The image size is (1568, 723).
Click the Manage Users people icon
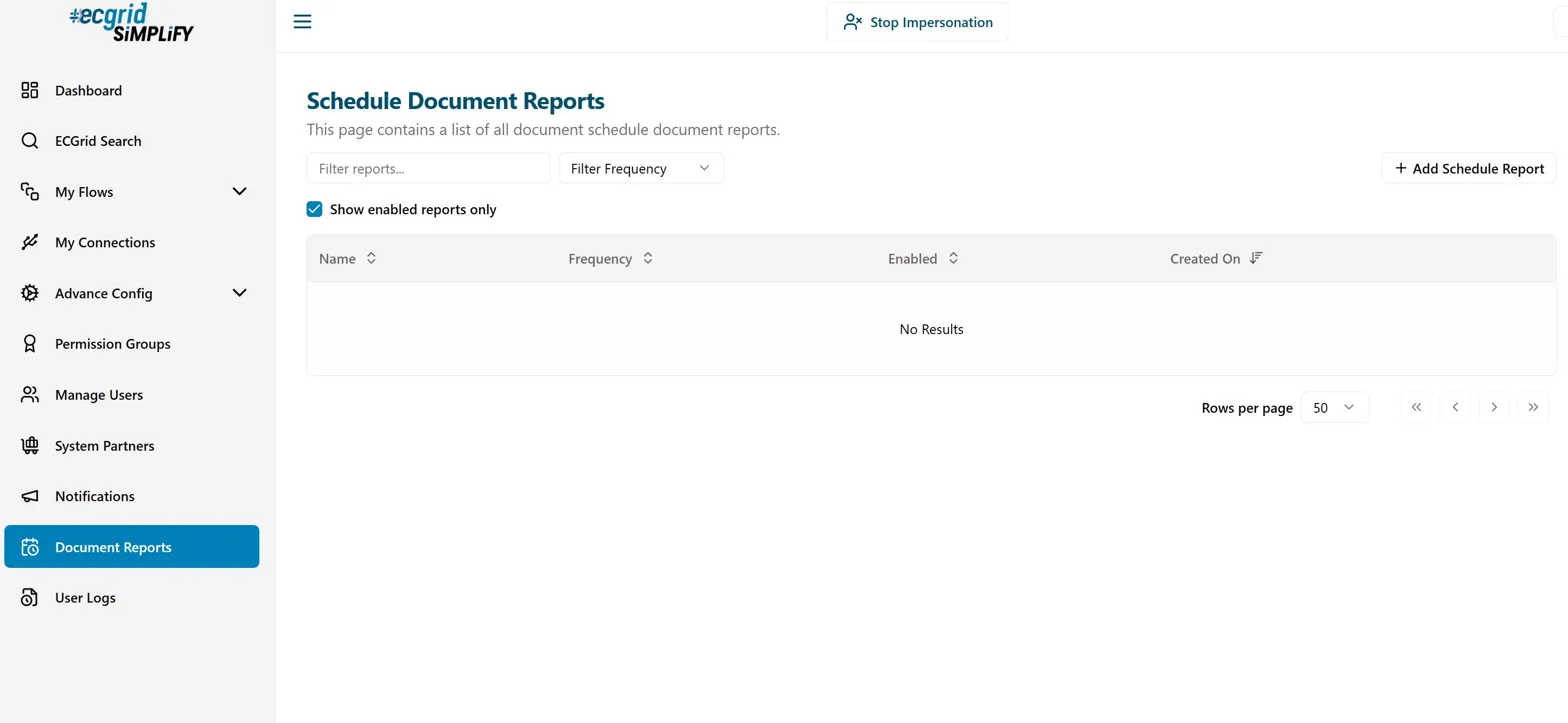[x=30, y=394]
